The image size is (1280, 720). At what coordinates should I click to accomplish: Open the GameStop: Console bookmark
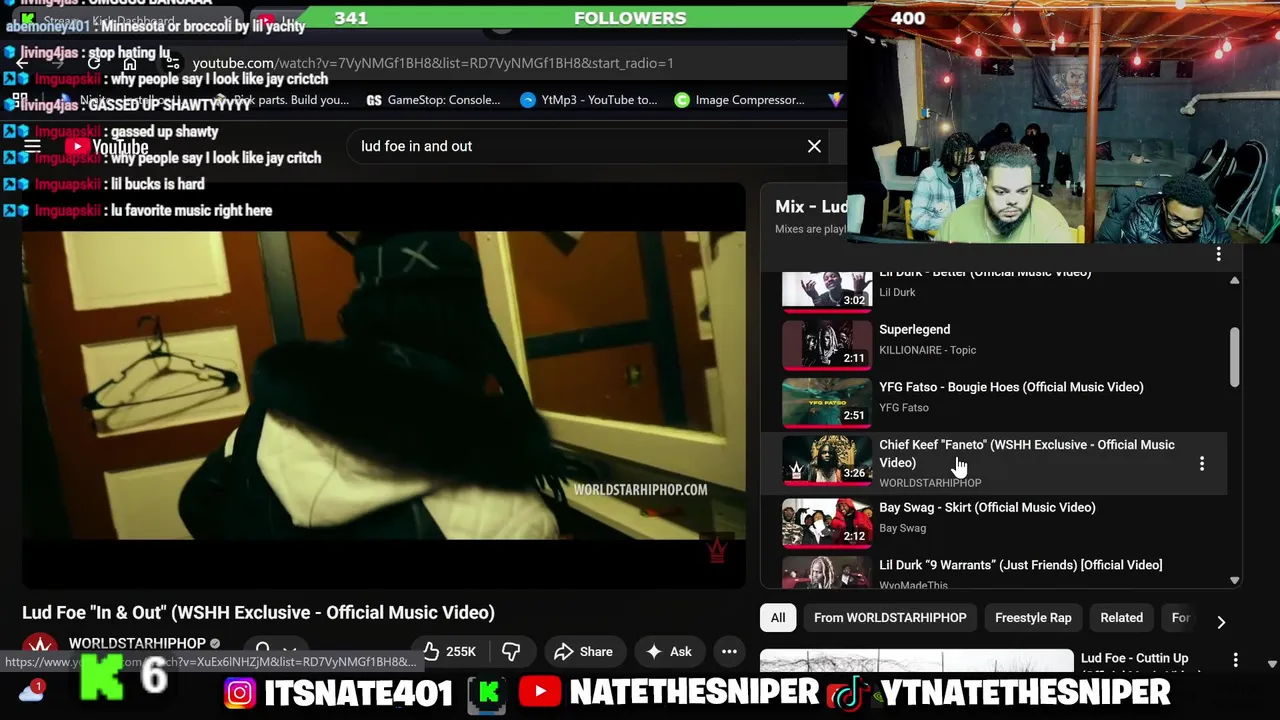433,100
